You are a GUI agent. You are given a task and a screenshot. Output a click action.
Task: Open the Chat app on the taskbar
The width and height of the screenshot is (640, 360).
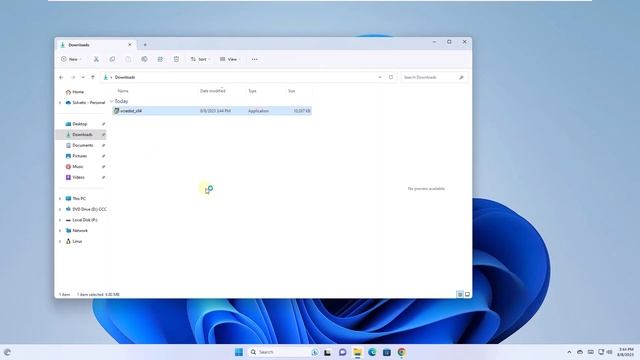(342, 352)
